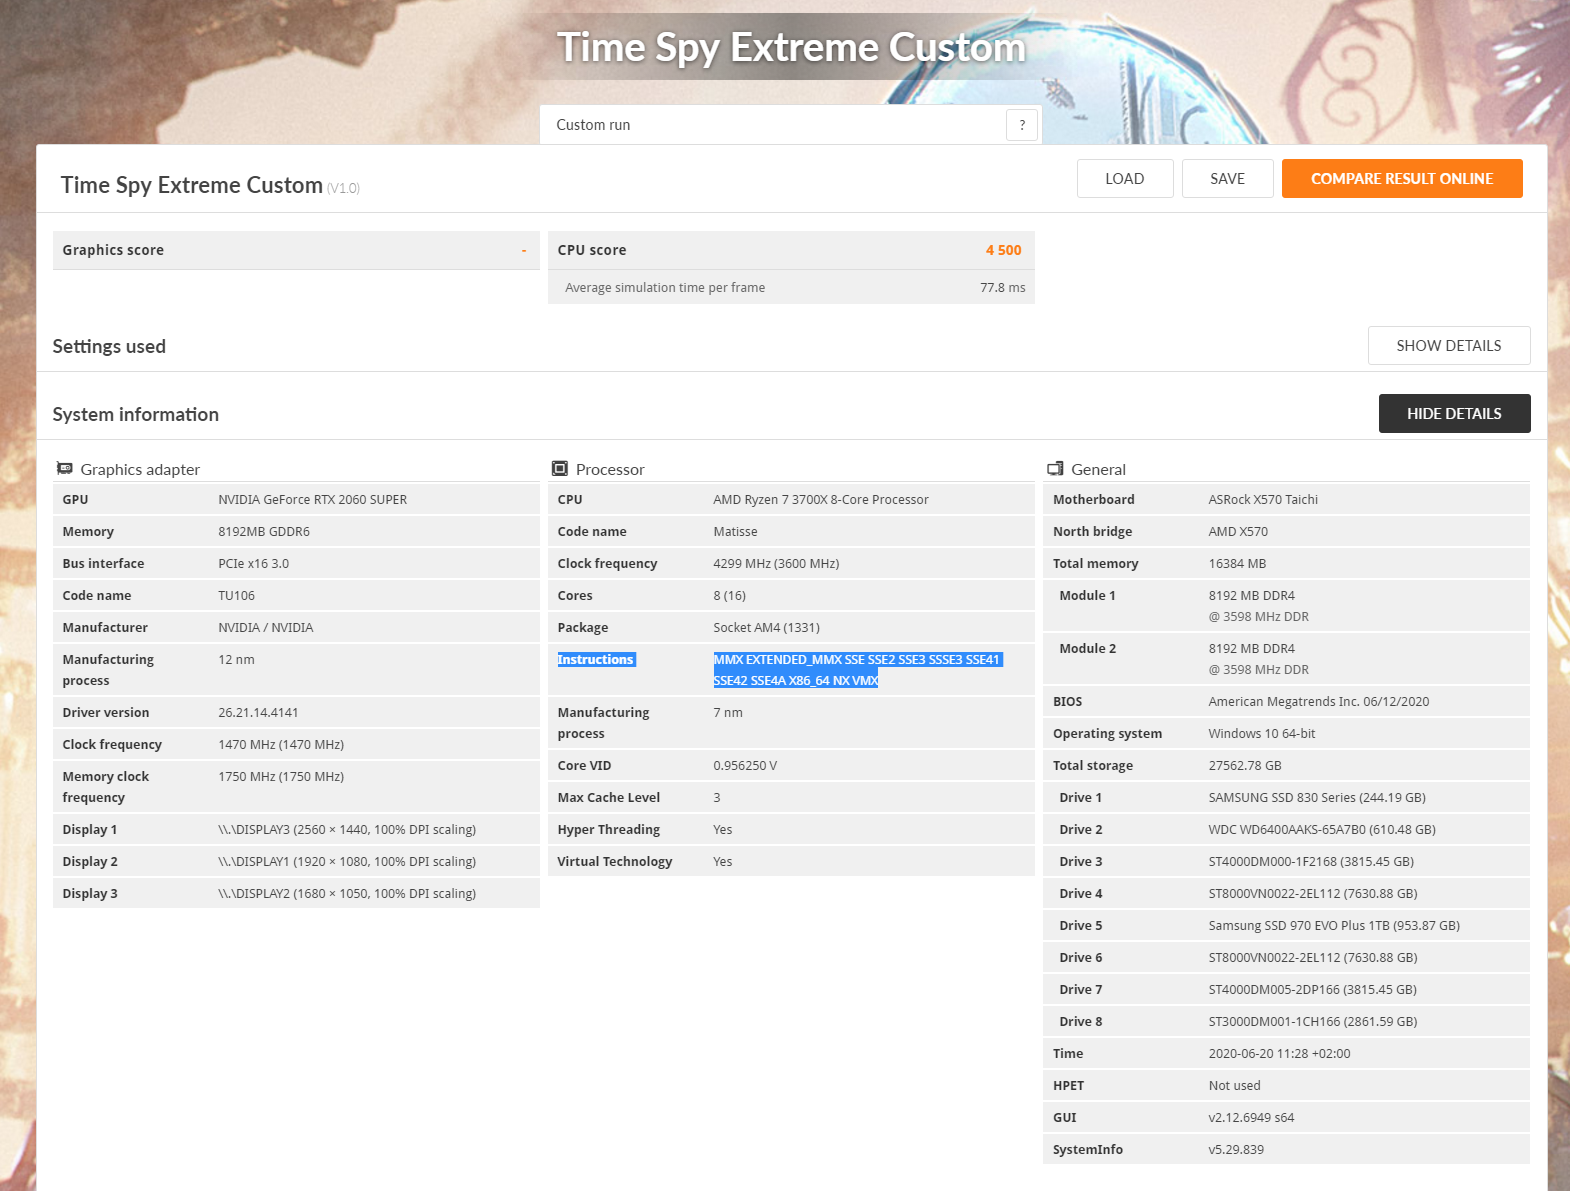Click the System information heading
The image size is (1570, 1191).
point(135,414)
